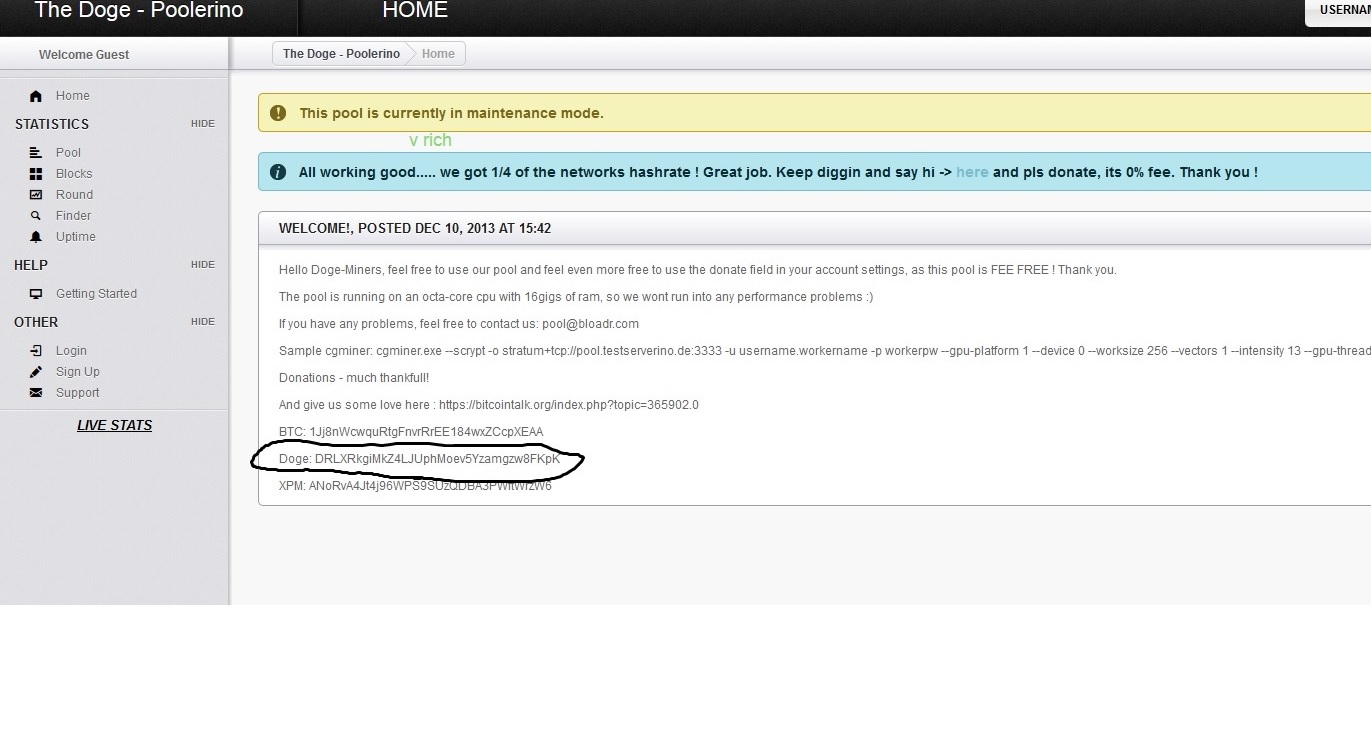
Task: Click the OTHER section heading
Action: pyautogui.click(x=36, y=322)
